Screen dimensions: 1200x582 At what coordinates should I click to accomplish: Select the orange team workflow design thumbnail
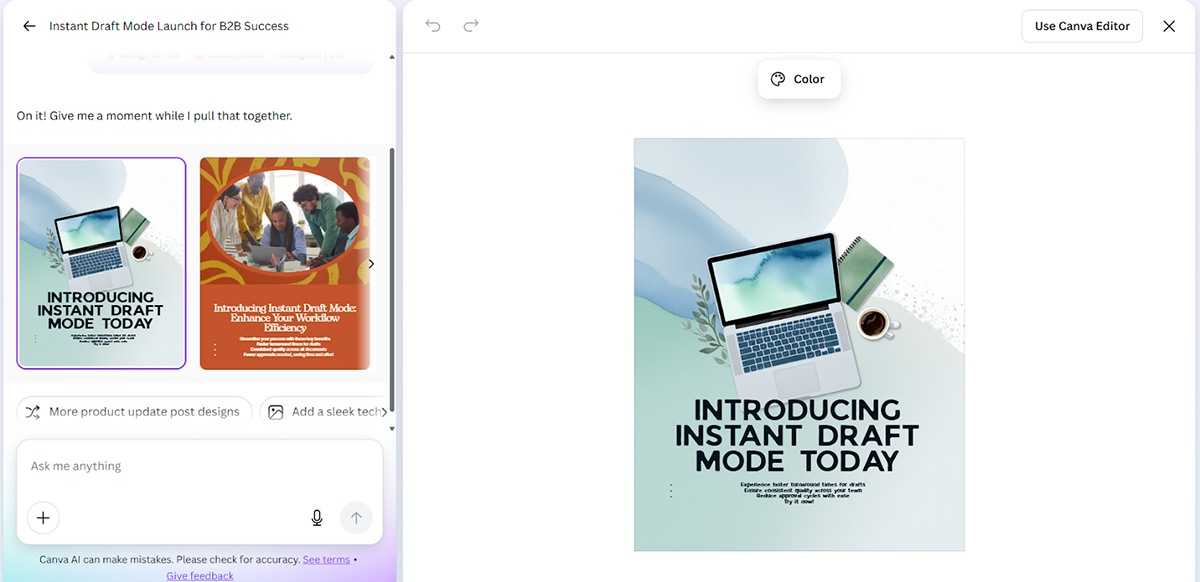click(285, 263)
